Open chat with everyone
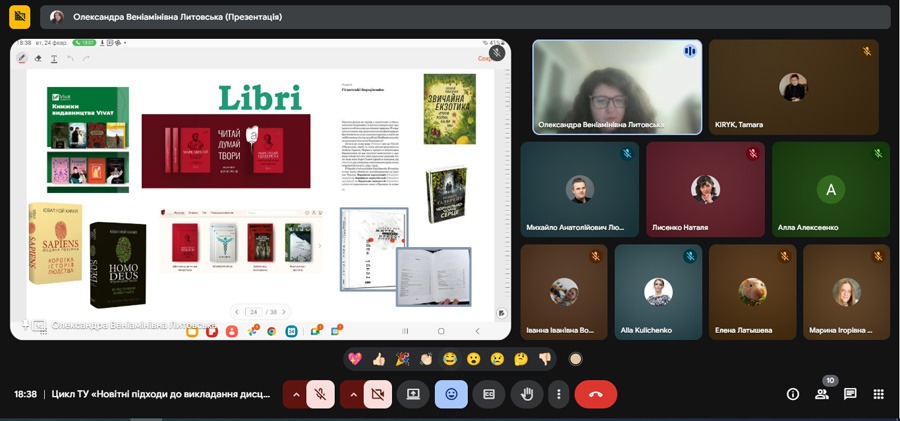The width and height of the screenshot is (900, 421). point(850,394)
